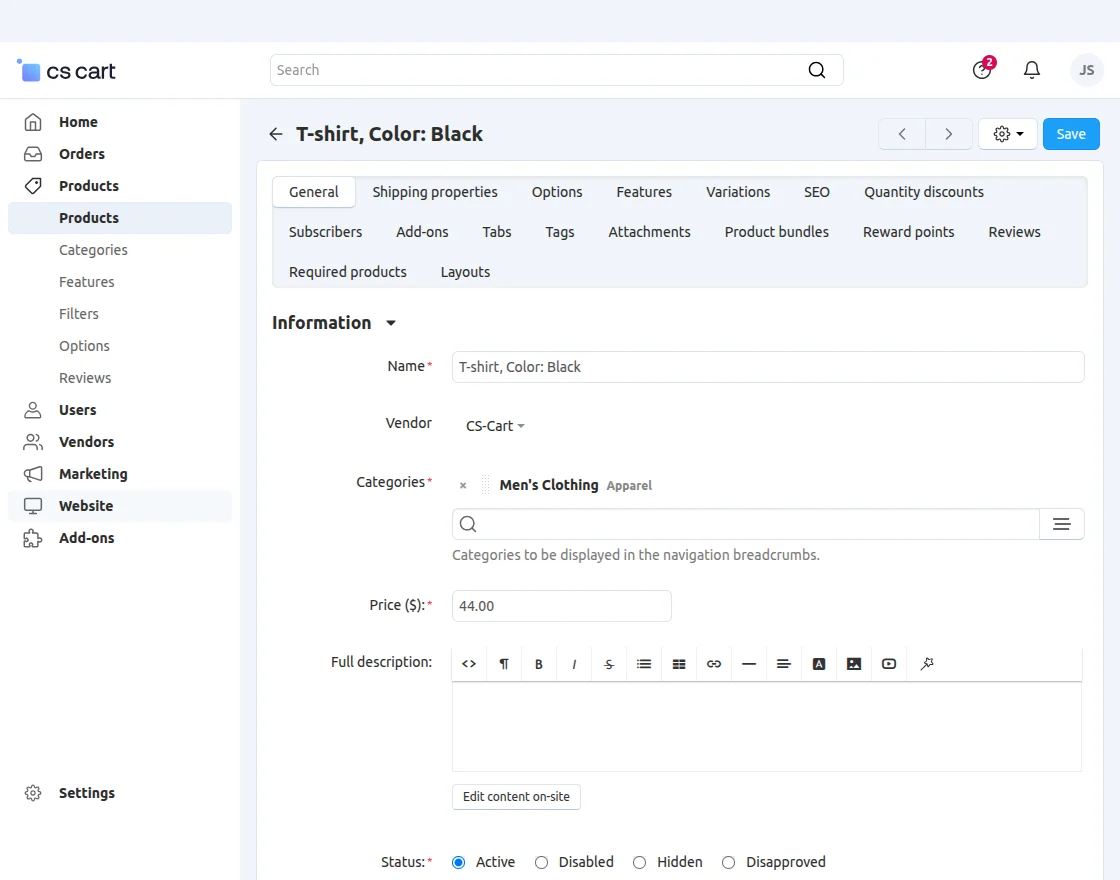Image resolution: width=1120 pixels, height=880 pixels.
Task: Choose the Disapproved status radio button
Action: 729,862
